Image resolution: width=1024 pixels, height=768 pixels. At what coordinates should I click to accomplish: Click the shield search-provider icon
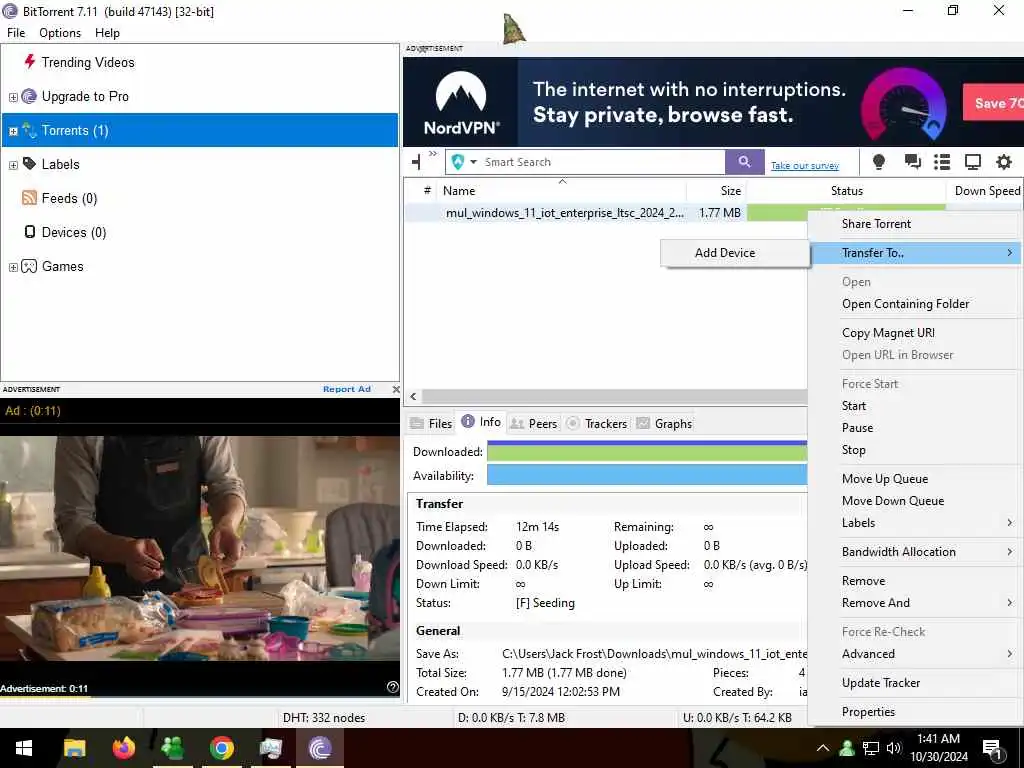tap(458, 161)
